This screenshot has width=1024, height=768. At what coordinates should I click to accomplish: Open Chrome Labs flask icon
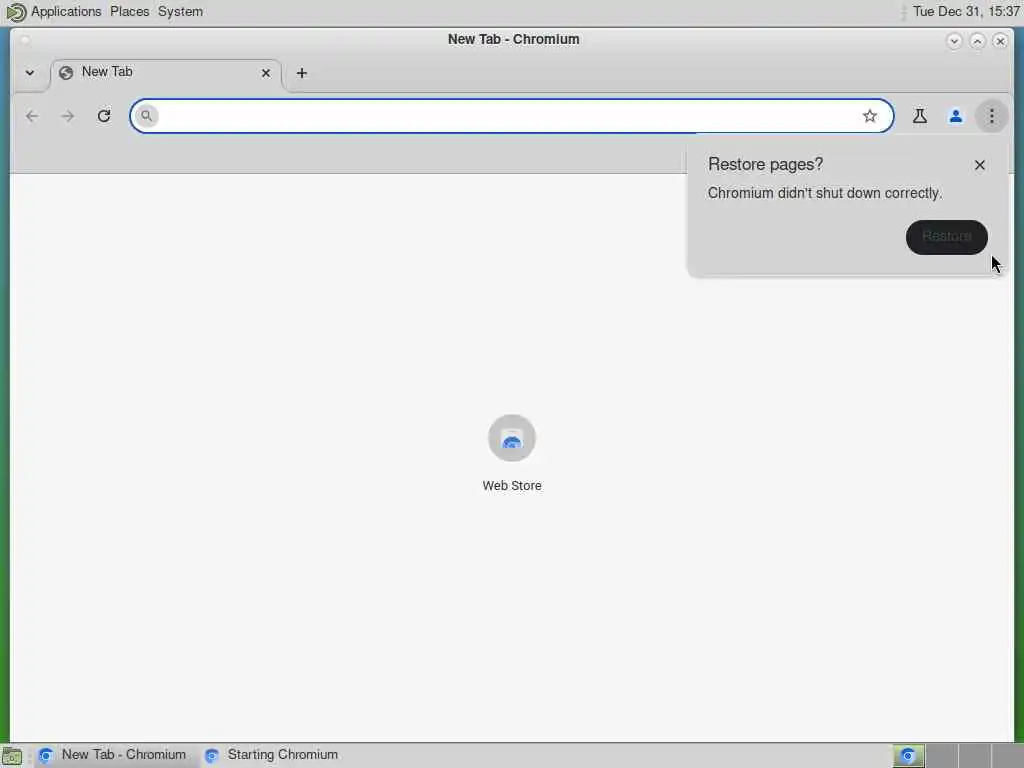click(920, 116)
